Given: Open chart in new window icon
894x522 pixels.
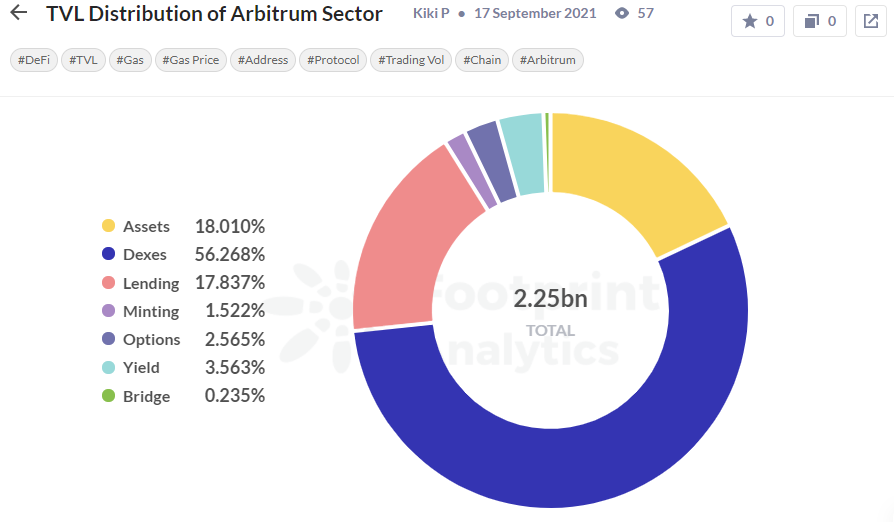Looking at the screenshot, I should click(871, 21).
